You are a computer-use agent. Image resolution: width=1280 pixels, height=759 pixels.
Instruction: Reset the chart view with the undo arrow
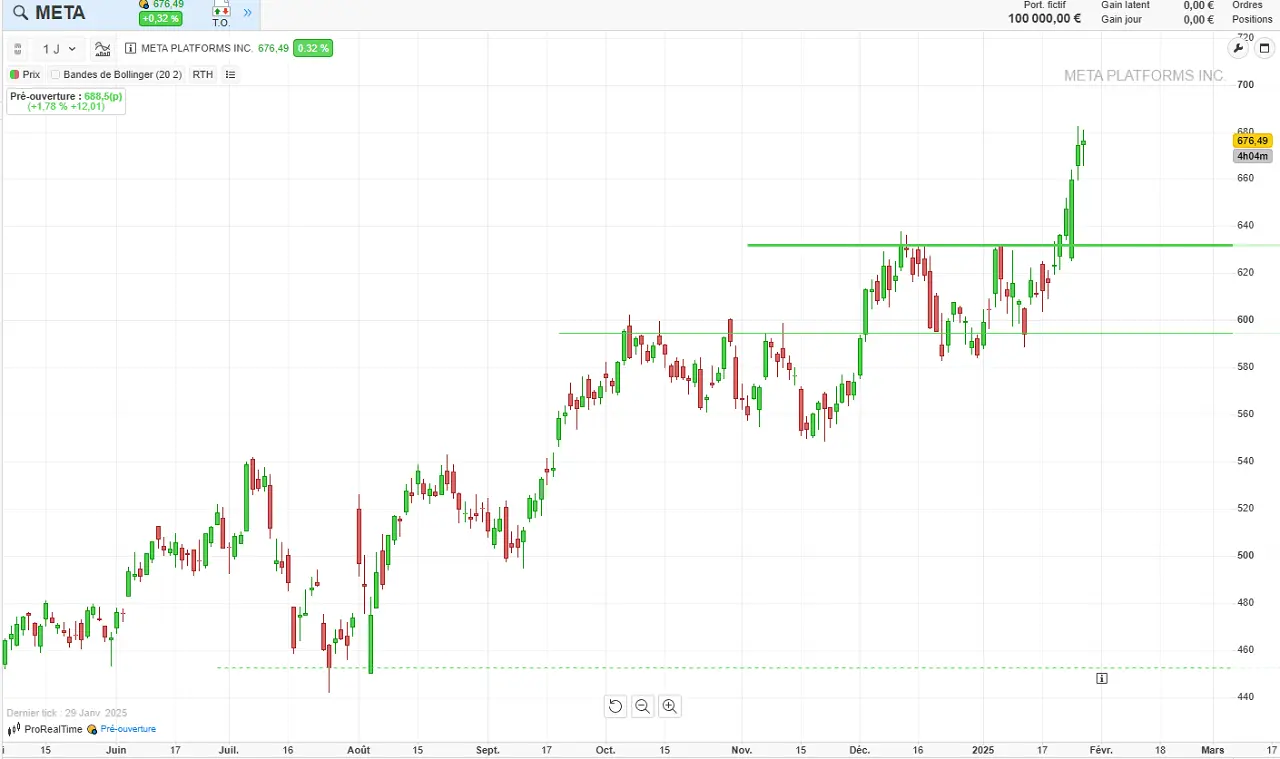click(x=615, y=706)
